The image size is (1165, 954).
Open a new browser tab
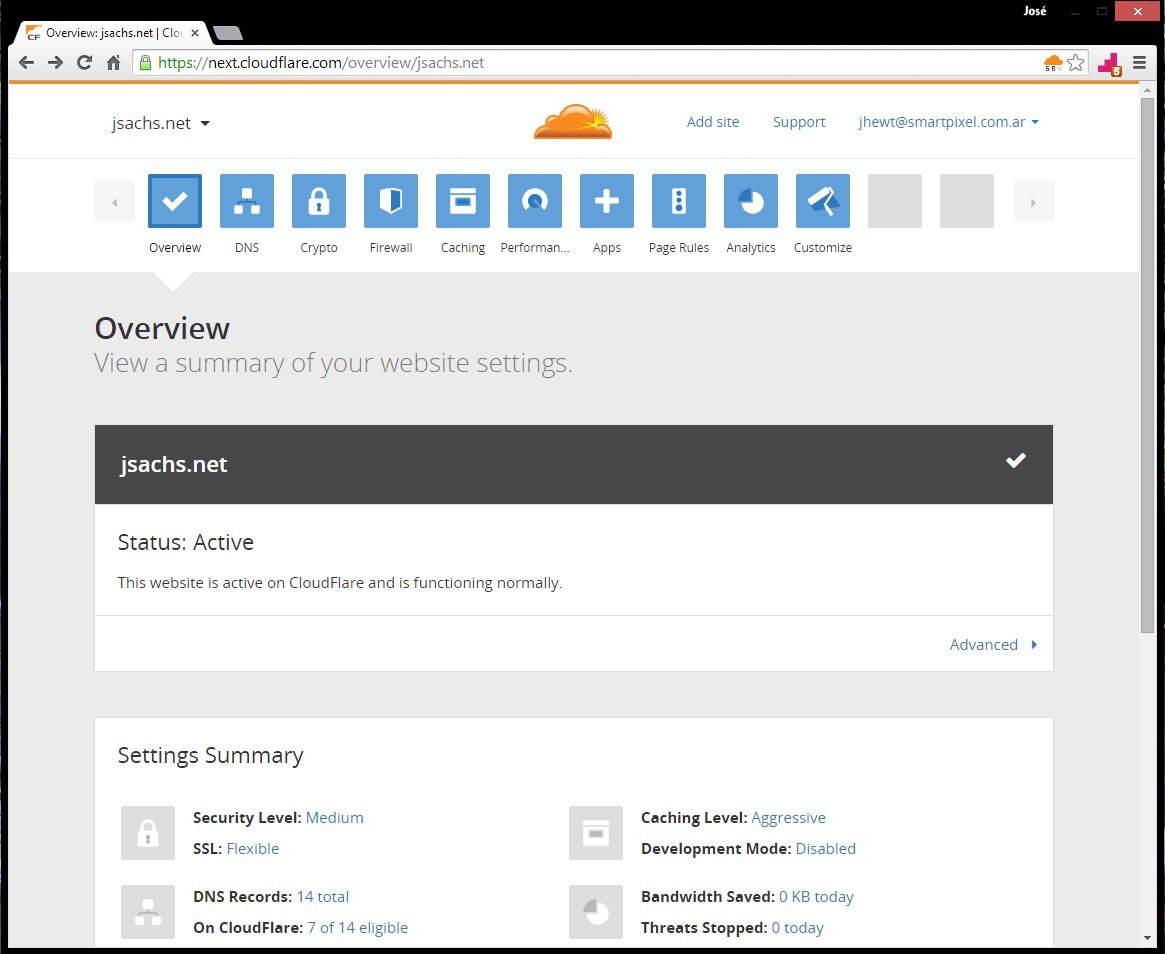(227, 33)
